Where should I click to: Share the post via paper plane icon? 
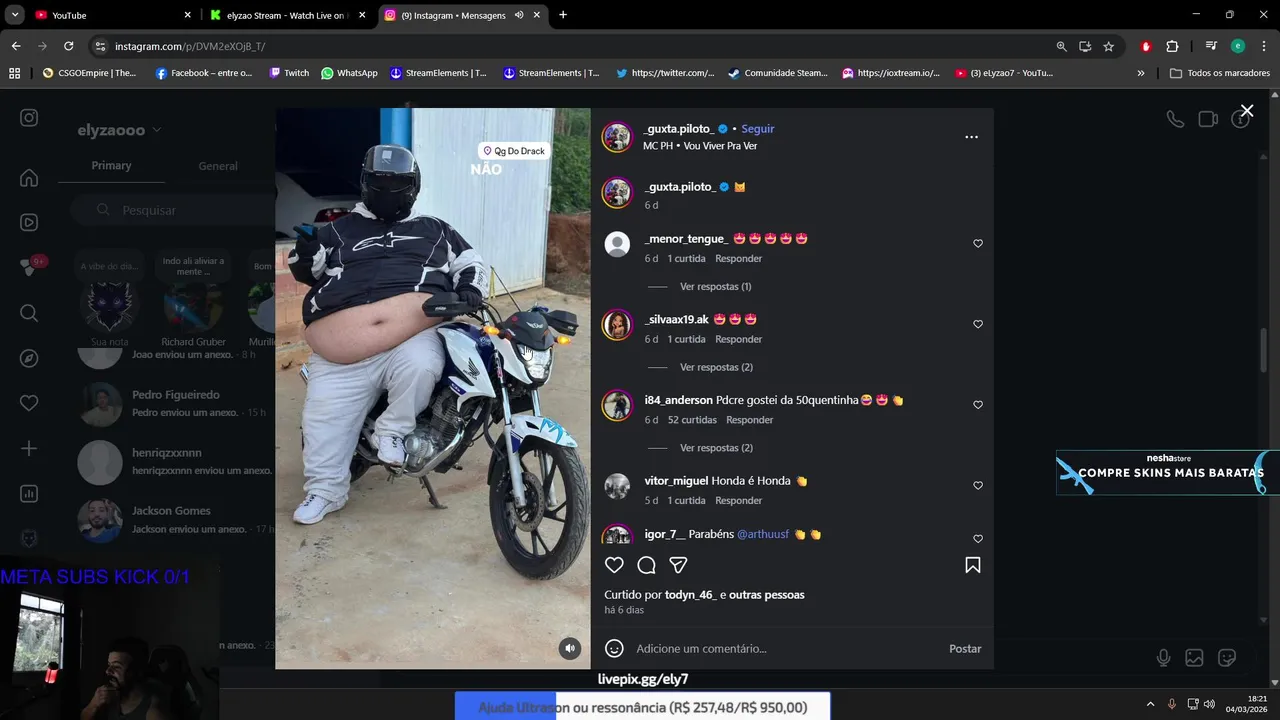tap(678, 565)
